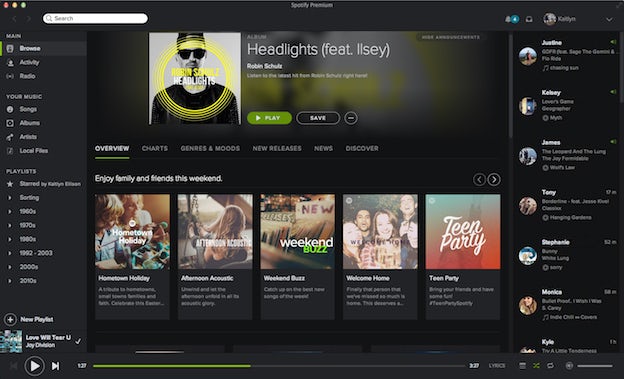This screenshot has height=379, width=624.
Task: Go to the previous track
Action: click(x=14, y=366)
